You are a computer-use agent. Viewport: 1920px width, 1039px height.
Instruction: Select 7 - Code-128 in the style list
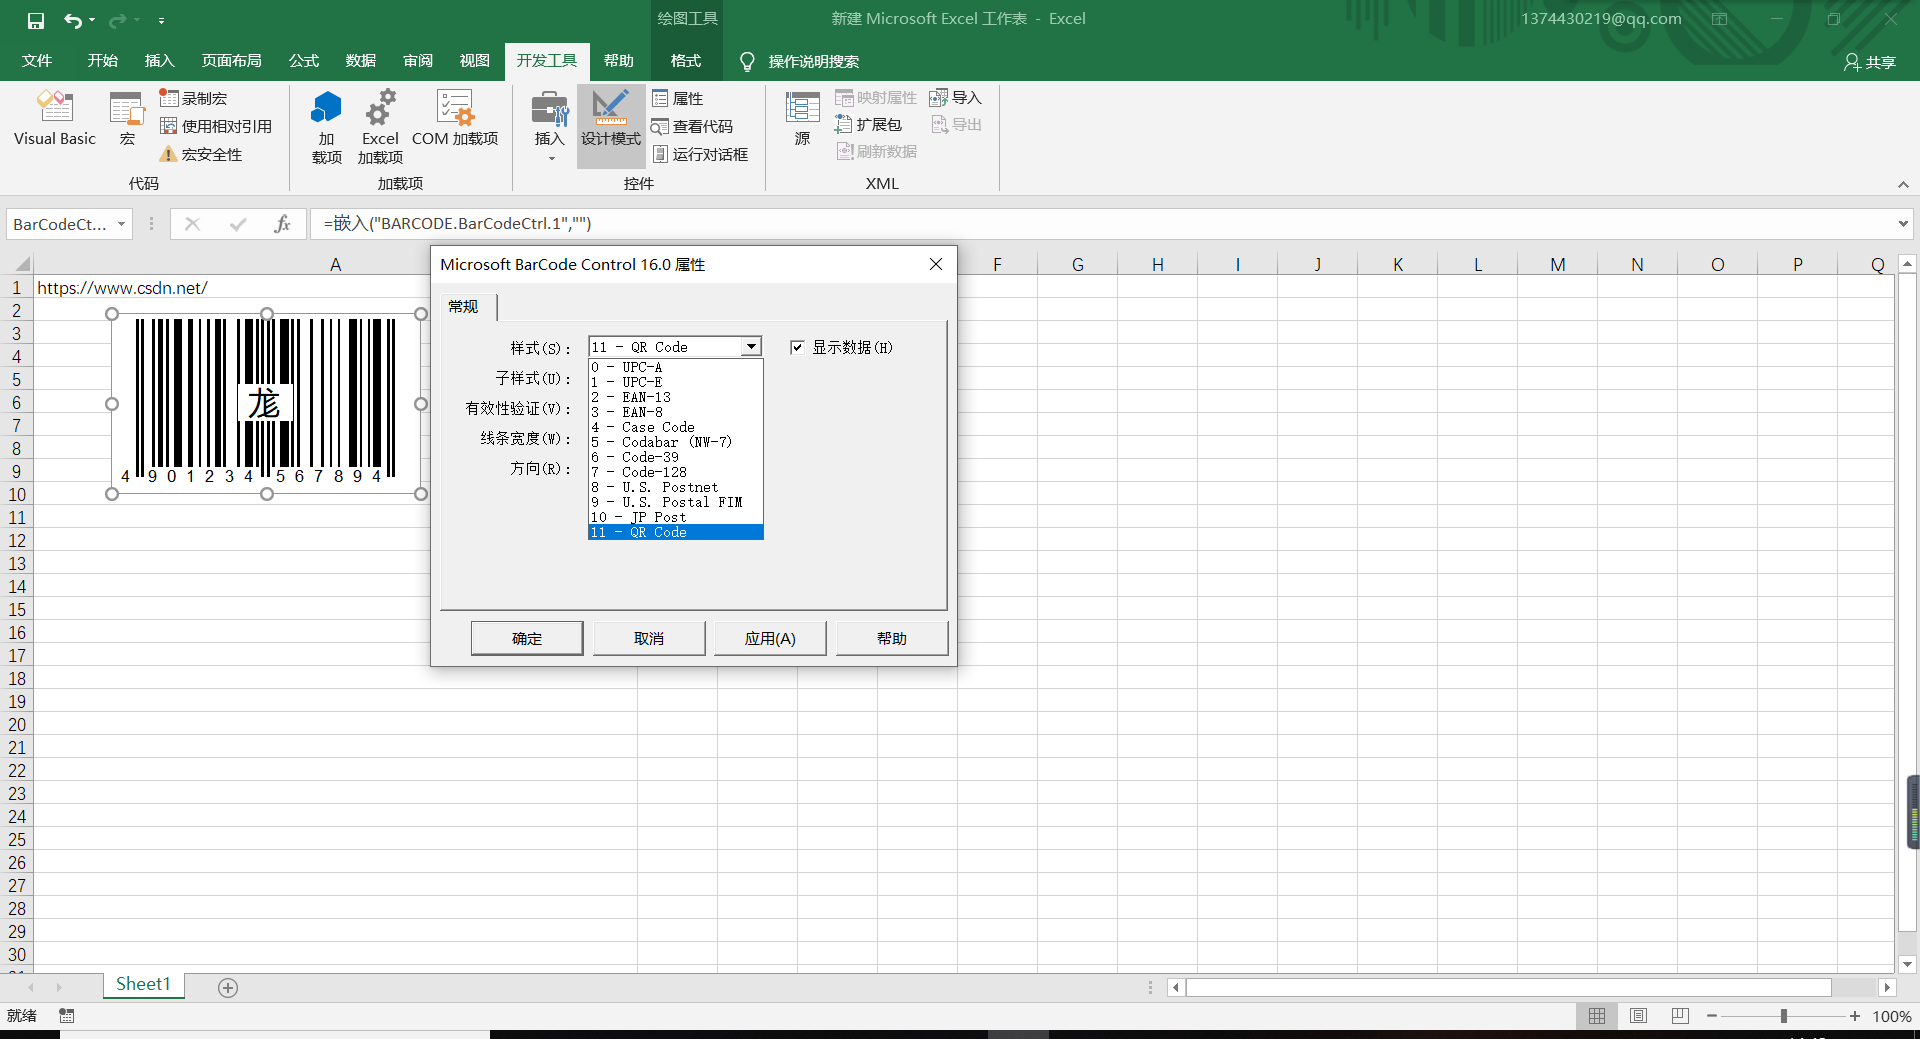tap(639, 472)
